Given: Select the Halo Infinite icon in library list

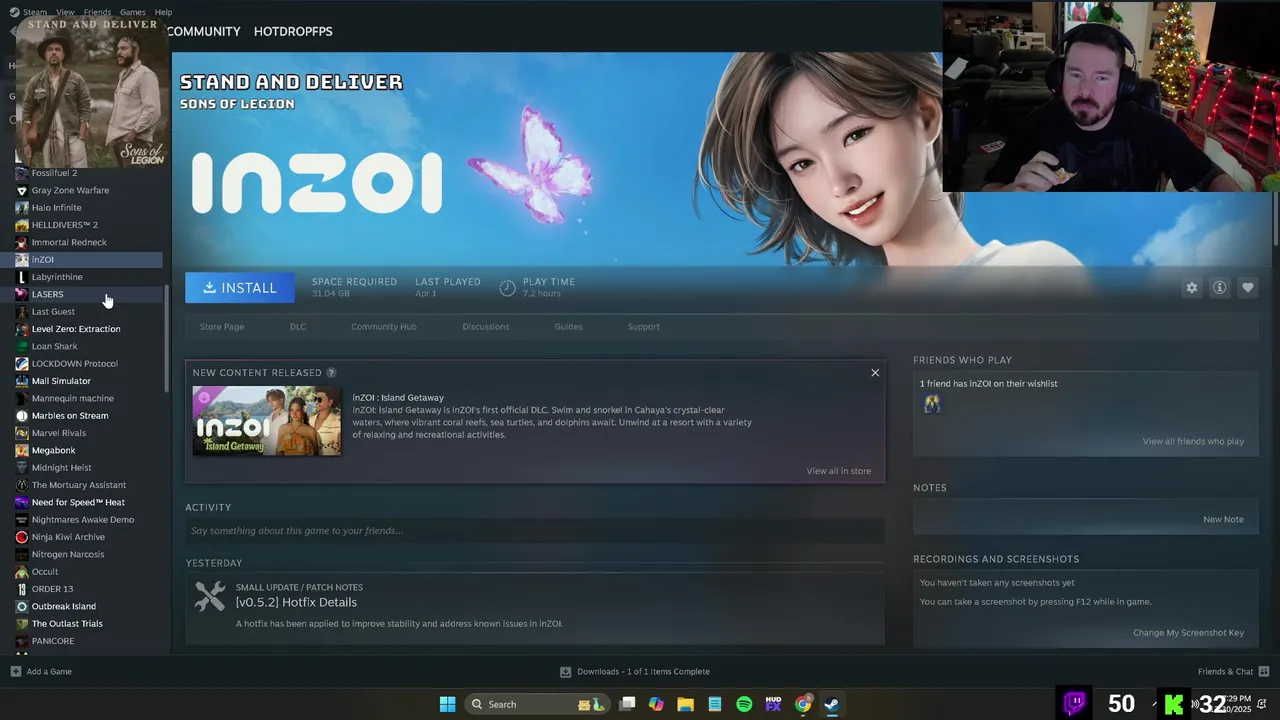Looking at the screenshot, I should [x=22, y=207].
